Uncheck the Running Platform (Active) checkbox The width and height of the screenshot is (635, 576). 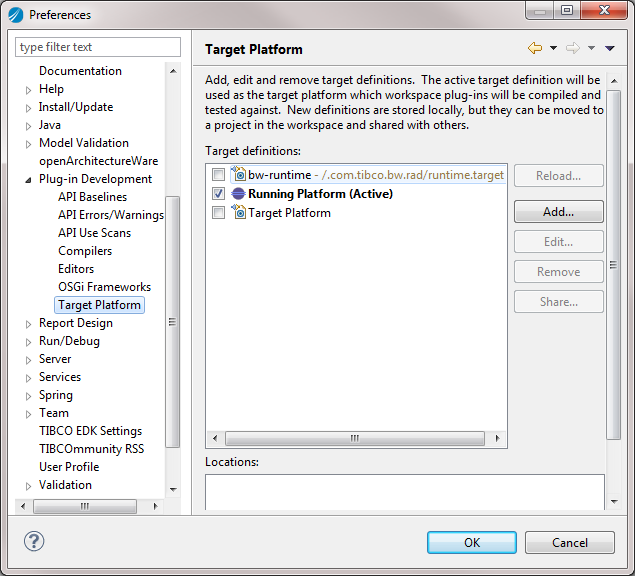218,194
